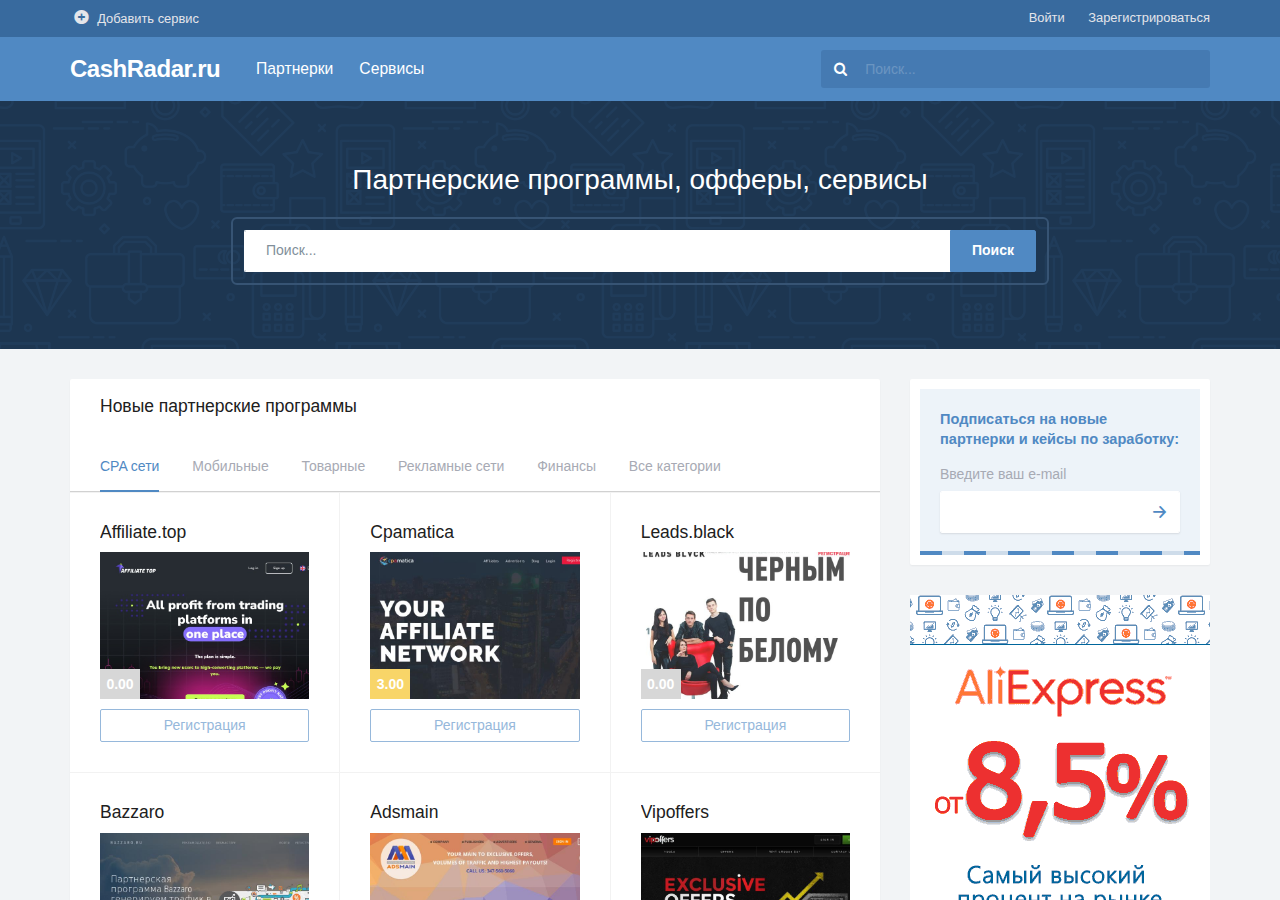Switch to the Товарные tab
This screenshot has height=900, width=1280.
[x=333, y=466]
